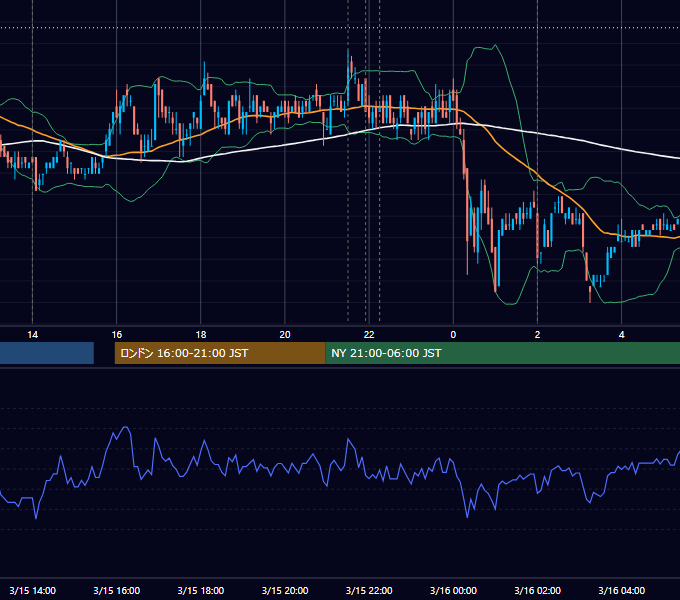Screen dimensions: 680x600
Task: Click the 22 hour axis label
Action: coord(369,335)
